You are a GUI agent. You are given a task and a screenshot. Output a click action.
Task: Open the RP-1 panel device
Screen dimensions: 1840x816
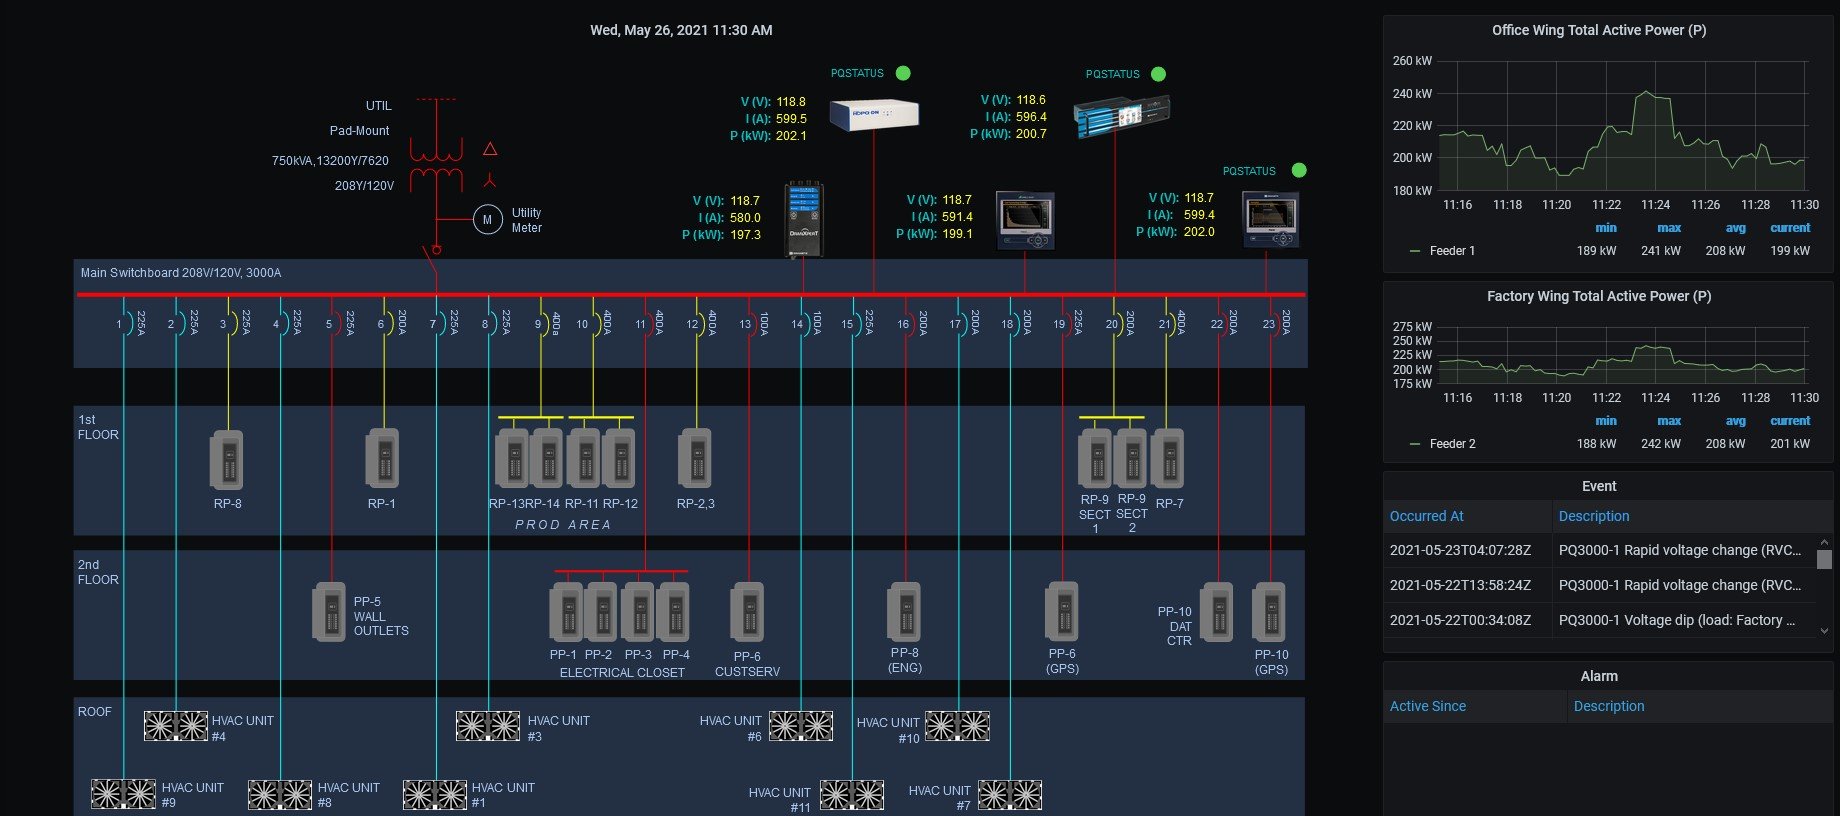[x=382, y=460]
